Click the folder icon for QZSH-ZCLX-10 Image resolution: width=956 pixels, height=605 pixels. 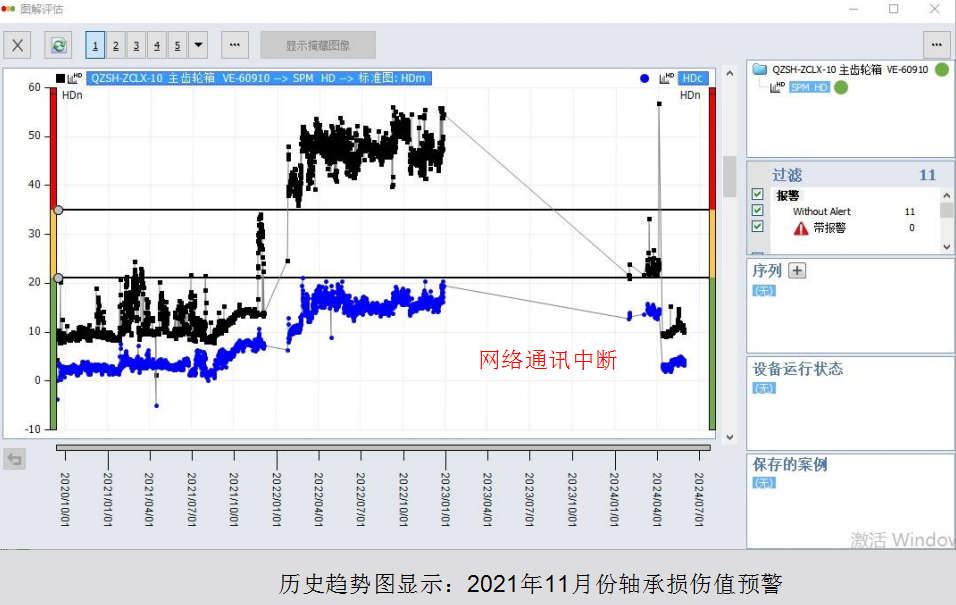pos(760,70)
